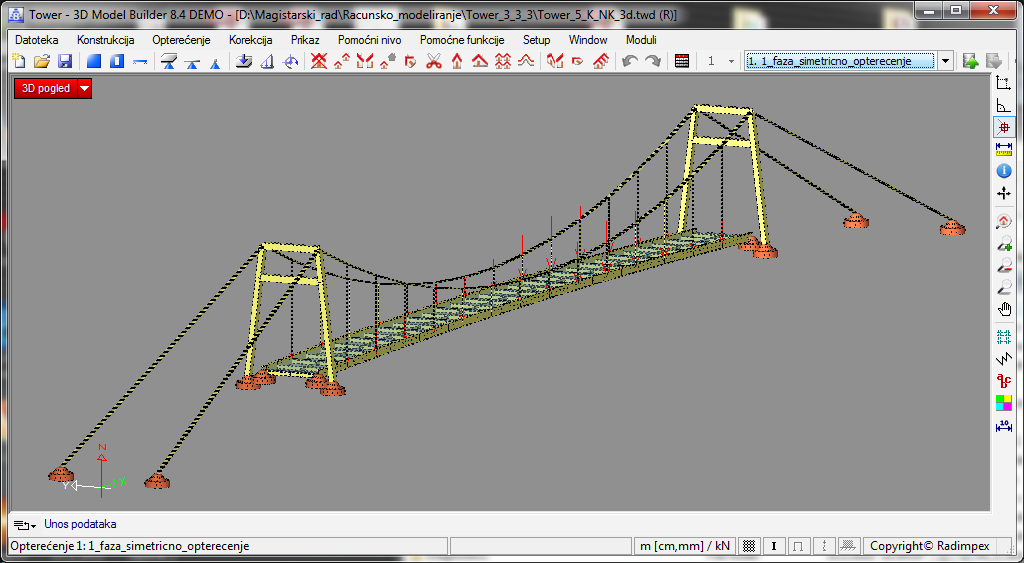Expand the 3D pogled view dropdown arrow
1024x563 pixels.
(84, 88)
